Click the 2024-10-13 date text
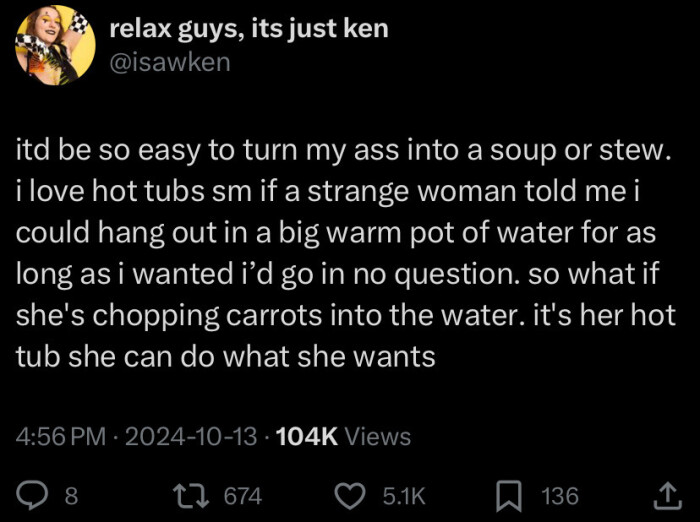The height and width of the screenshot is (522, 700). (x=191, y=436)
